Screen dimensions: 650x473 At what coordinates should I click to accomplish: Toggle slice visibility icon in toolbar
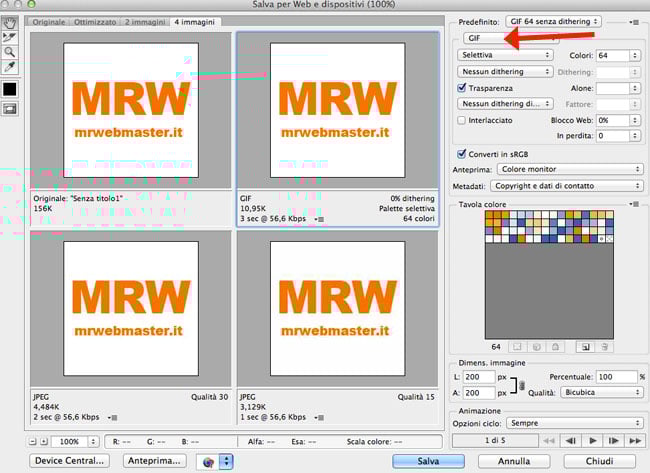(x=10, y=109)
